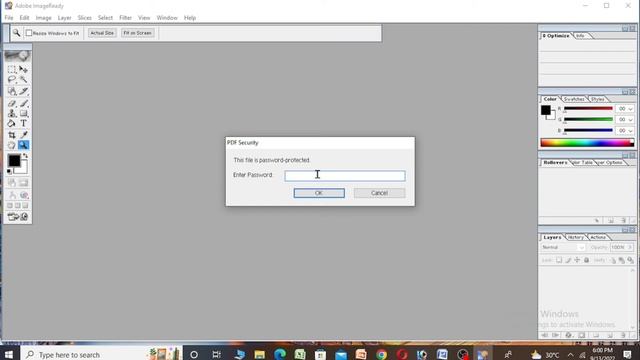Expand the Opacity 100% field arrow
Viewport: 640px width, 360px height.
coord(630,247)
